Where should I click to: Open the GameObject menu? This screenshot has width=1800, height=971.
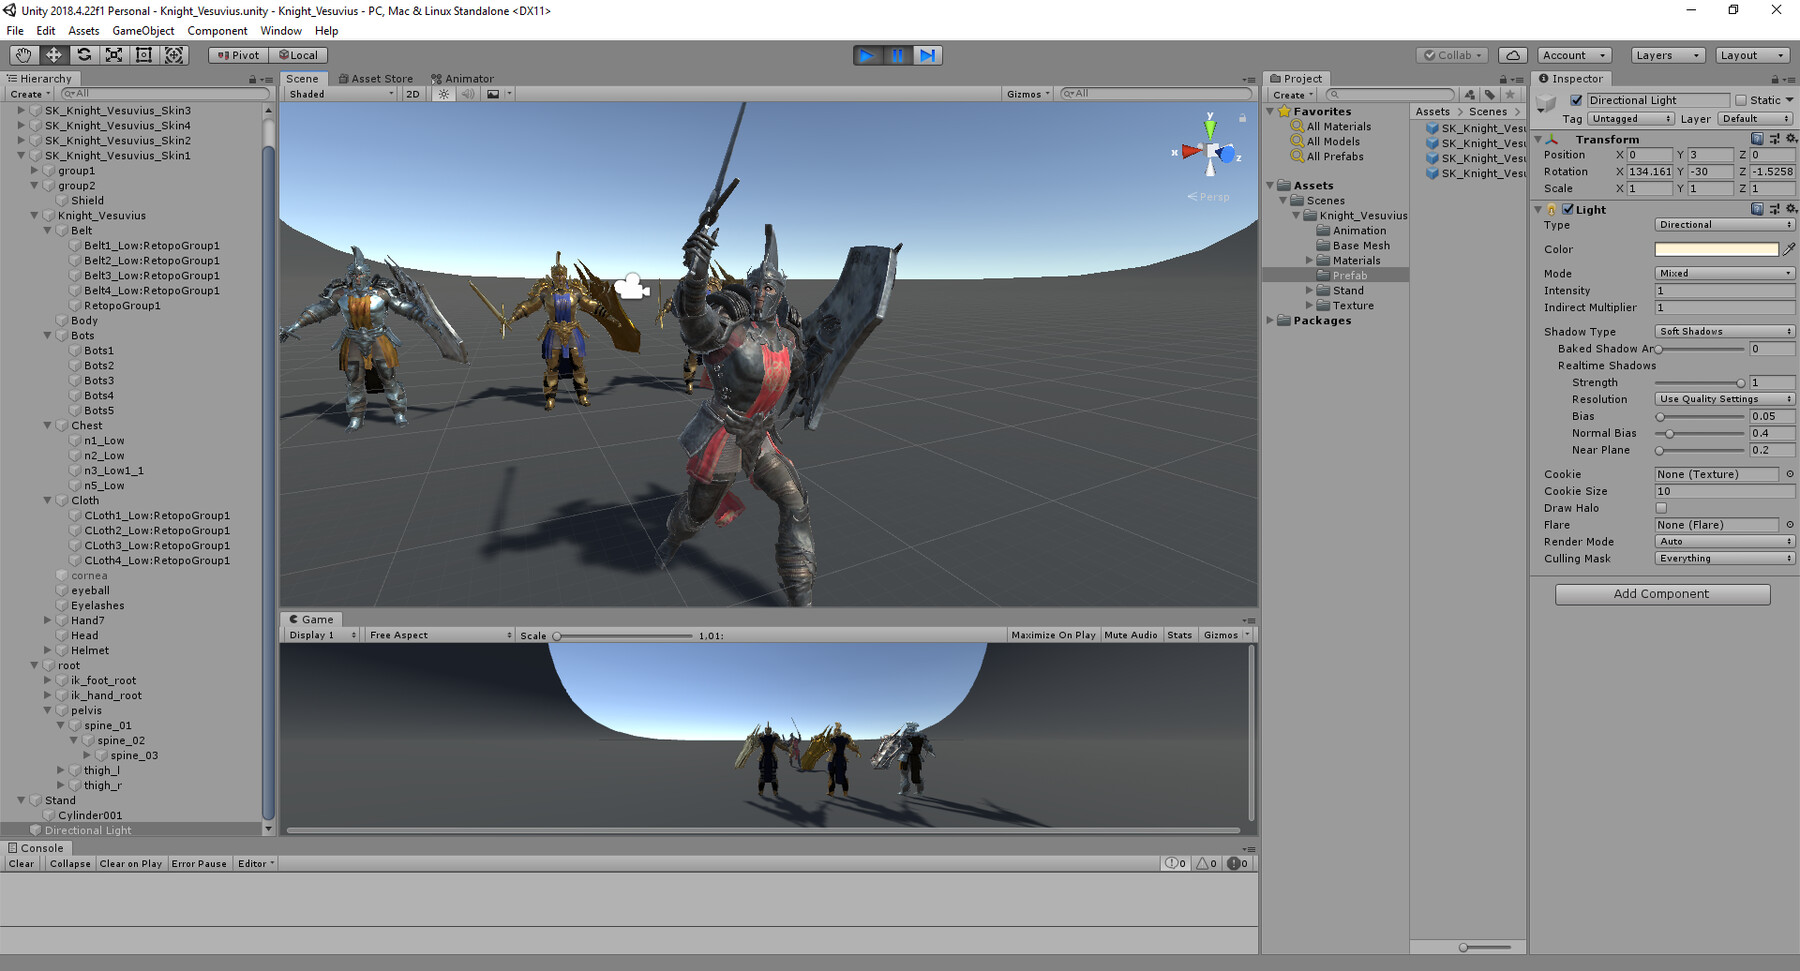143,31
